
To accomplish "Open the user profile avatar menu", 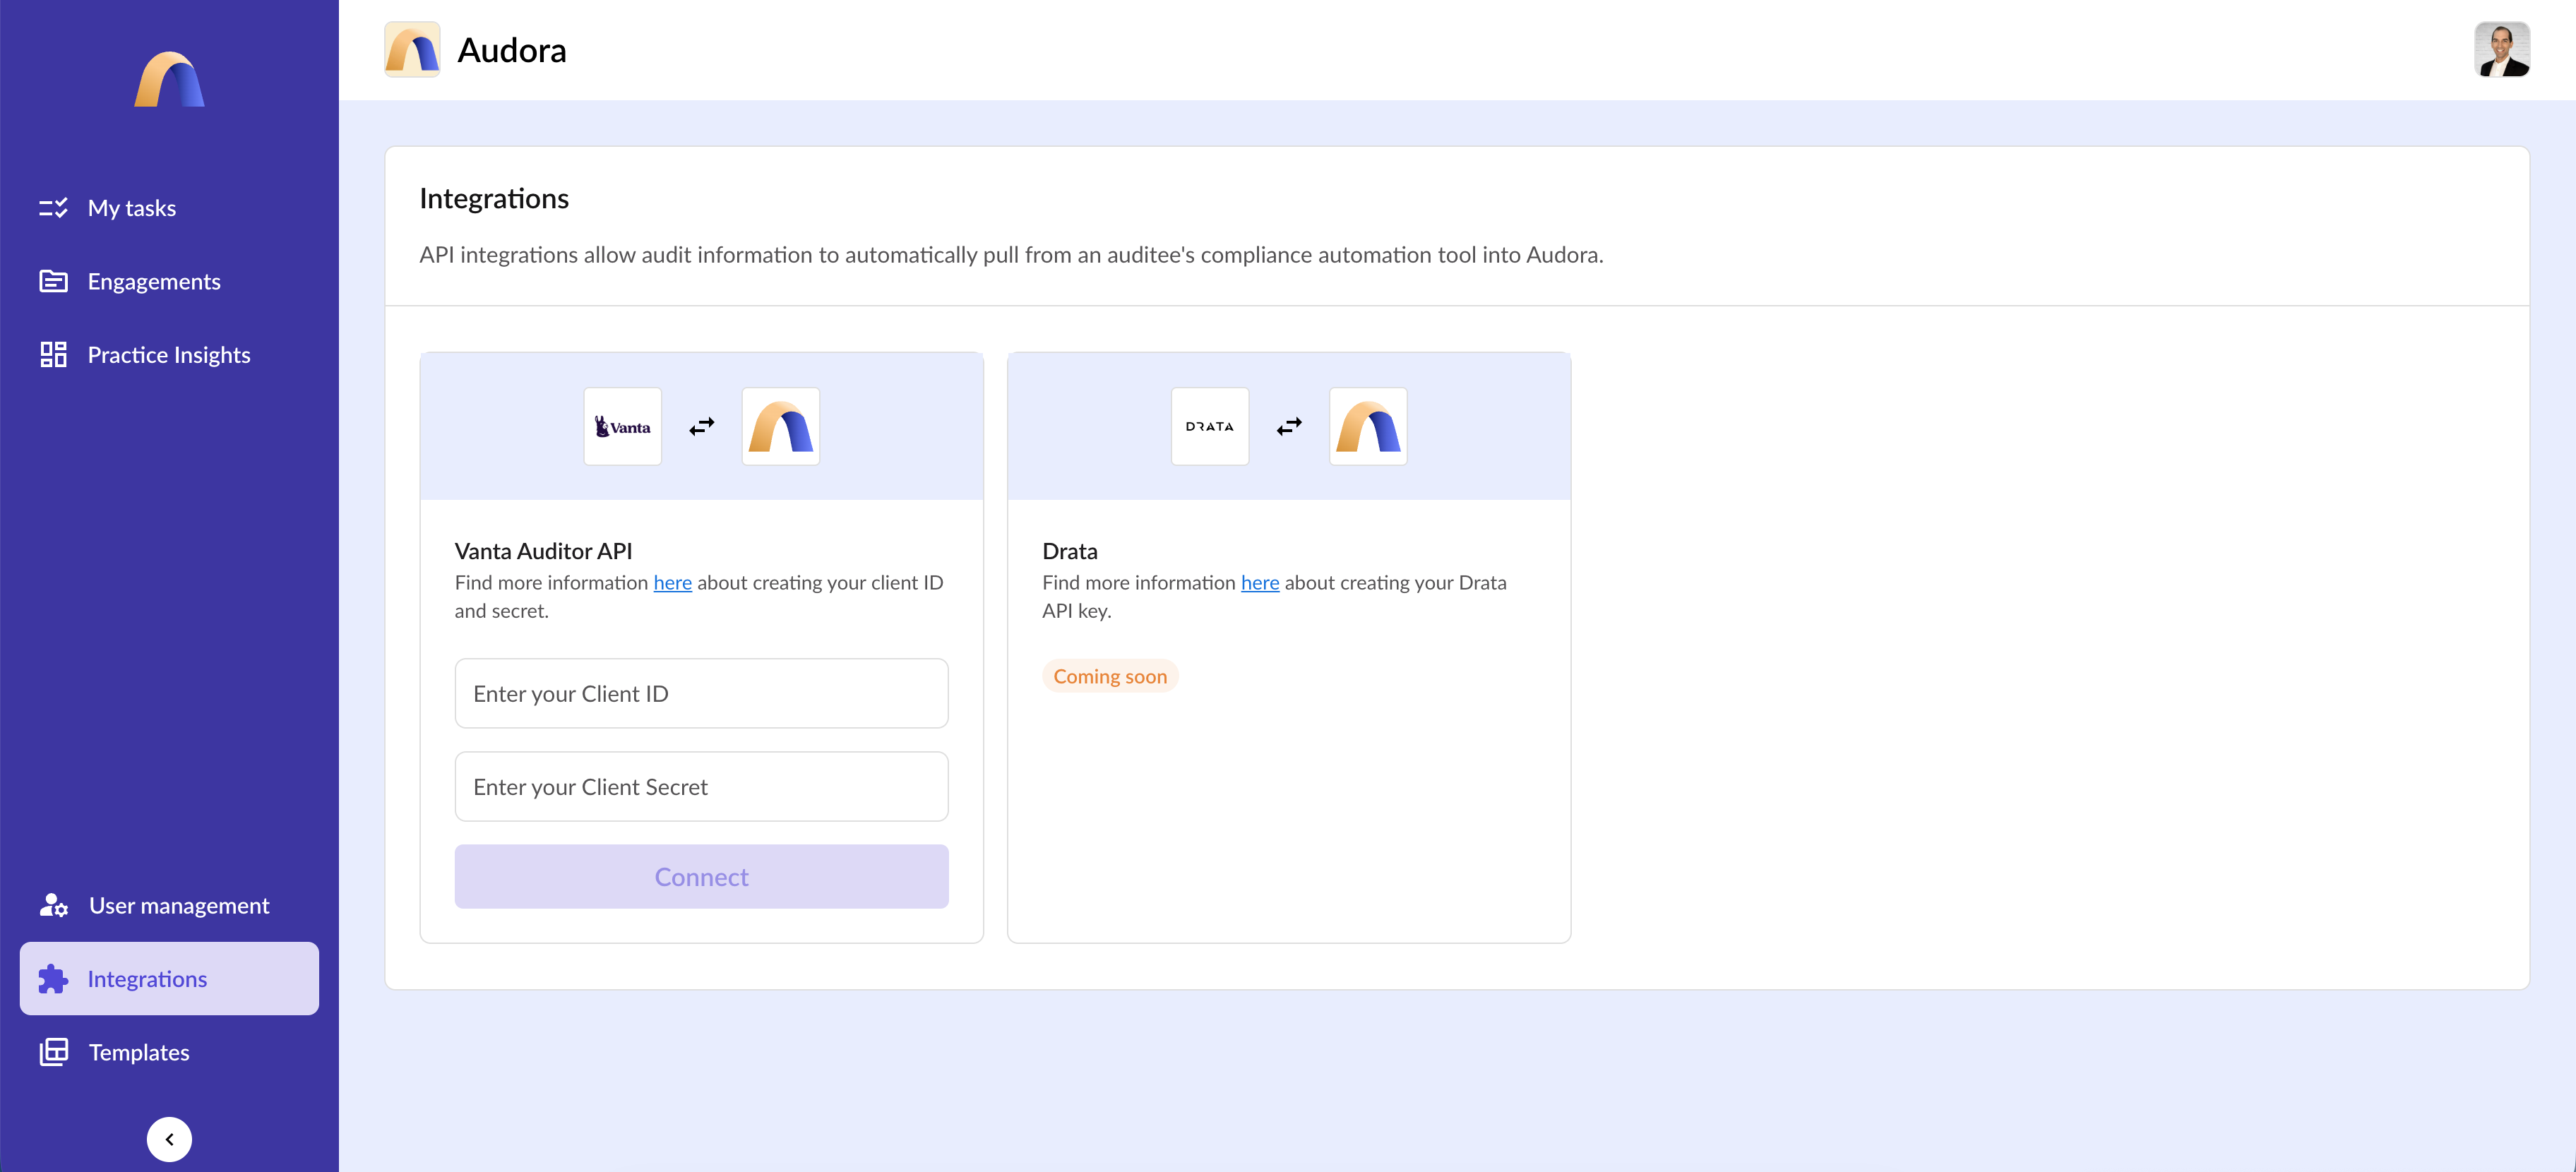I will (2501, 50).
